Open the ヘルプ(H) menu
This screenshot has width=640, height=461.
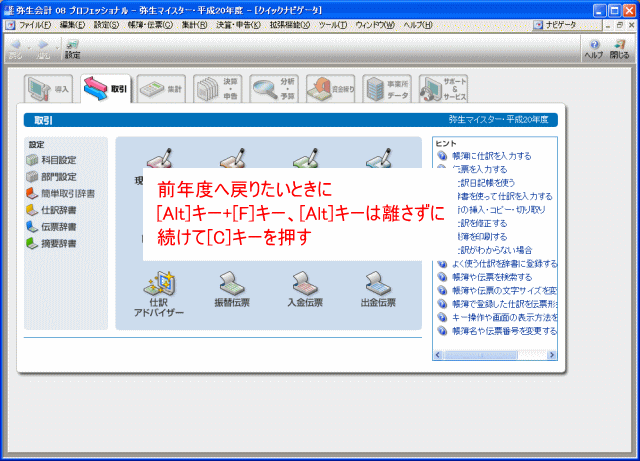(x=418, y=25)
